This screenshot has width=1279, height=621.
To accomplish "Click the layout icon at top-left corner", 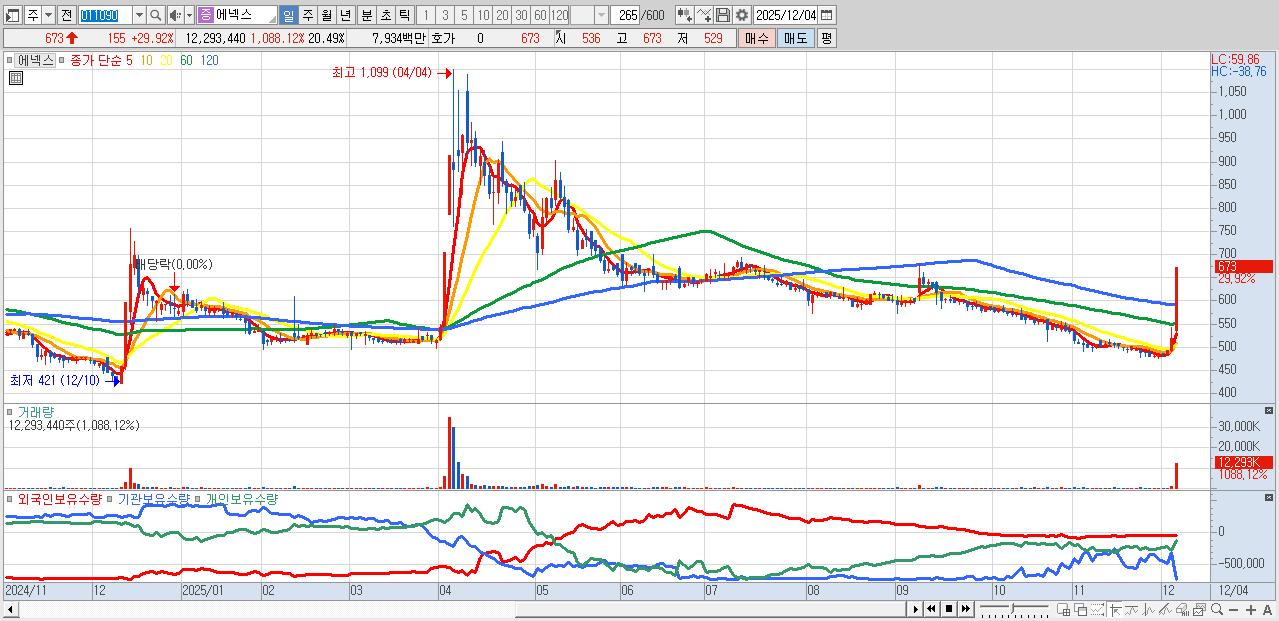I will (13, 15).
